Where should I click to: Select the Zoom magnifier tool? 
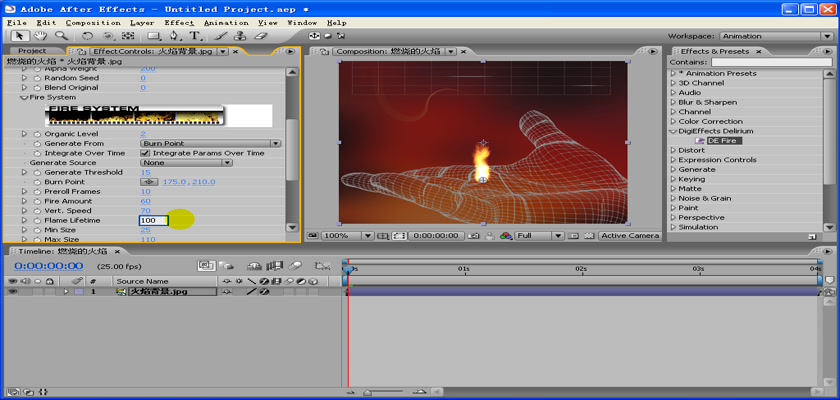pyautogui.click(x=62, y=36)
